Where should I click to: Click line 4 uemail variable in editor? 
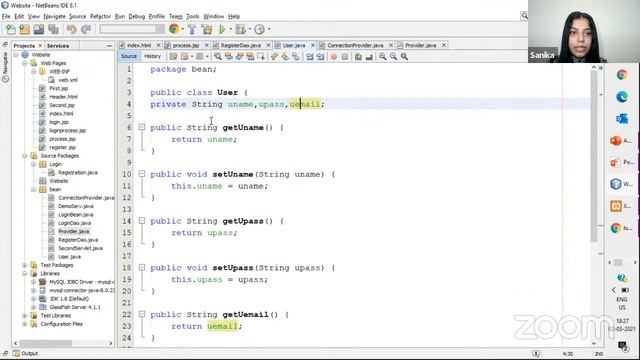point(304,104)
